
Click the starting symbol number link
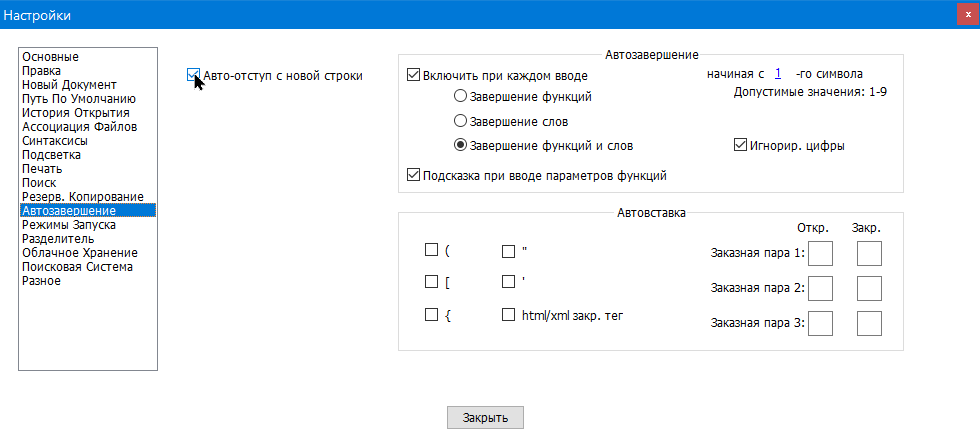tap(778, 74)
